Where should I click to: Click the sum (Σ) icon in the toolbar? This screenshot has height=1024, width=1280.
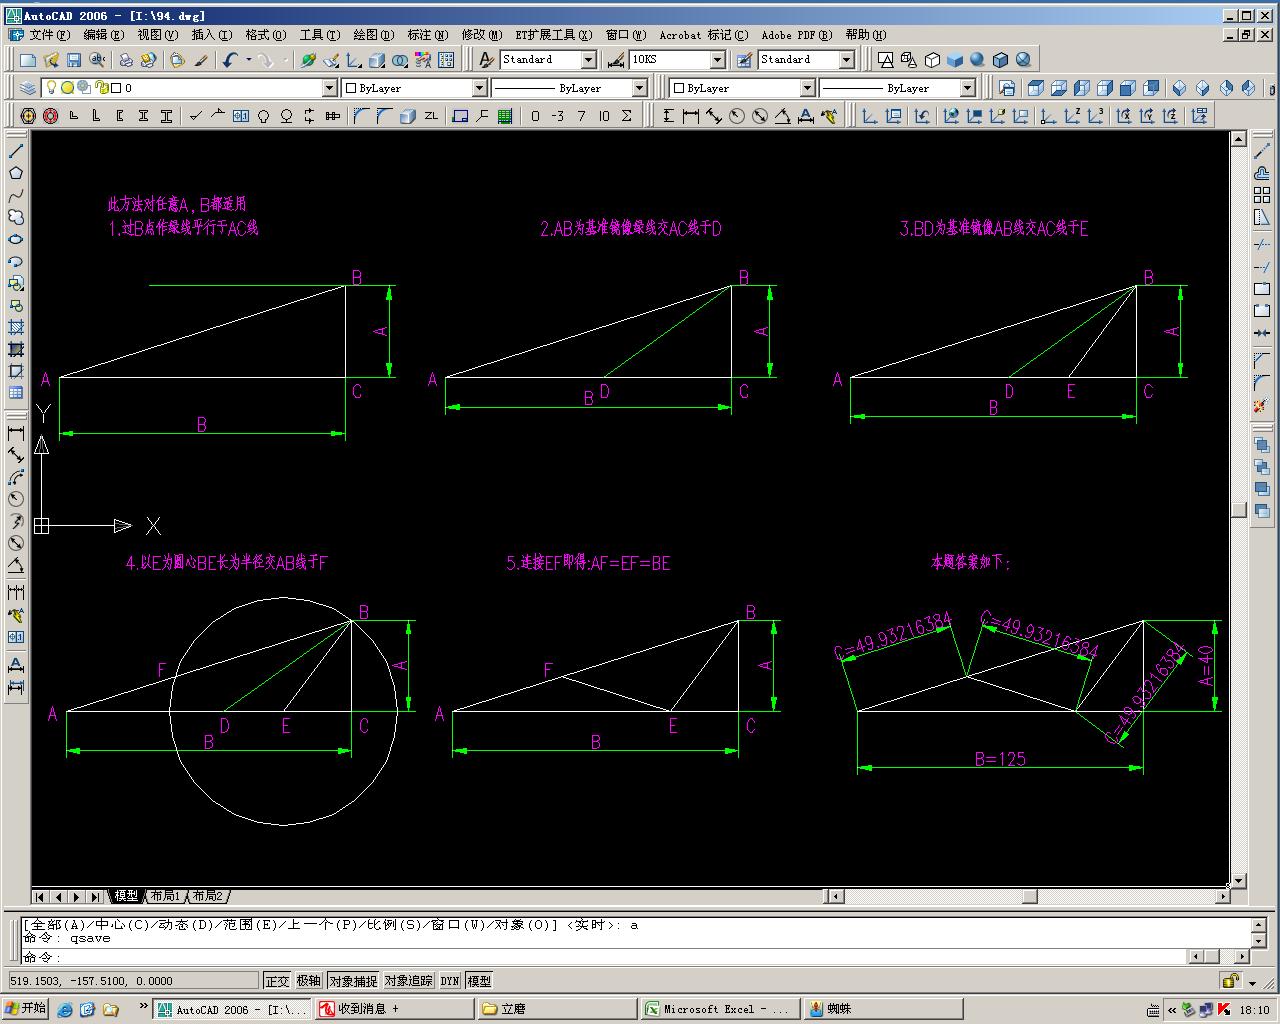(x=627, y=116)
